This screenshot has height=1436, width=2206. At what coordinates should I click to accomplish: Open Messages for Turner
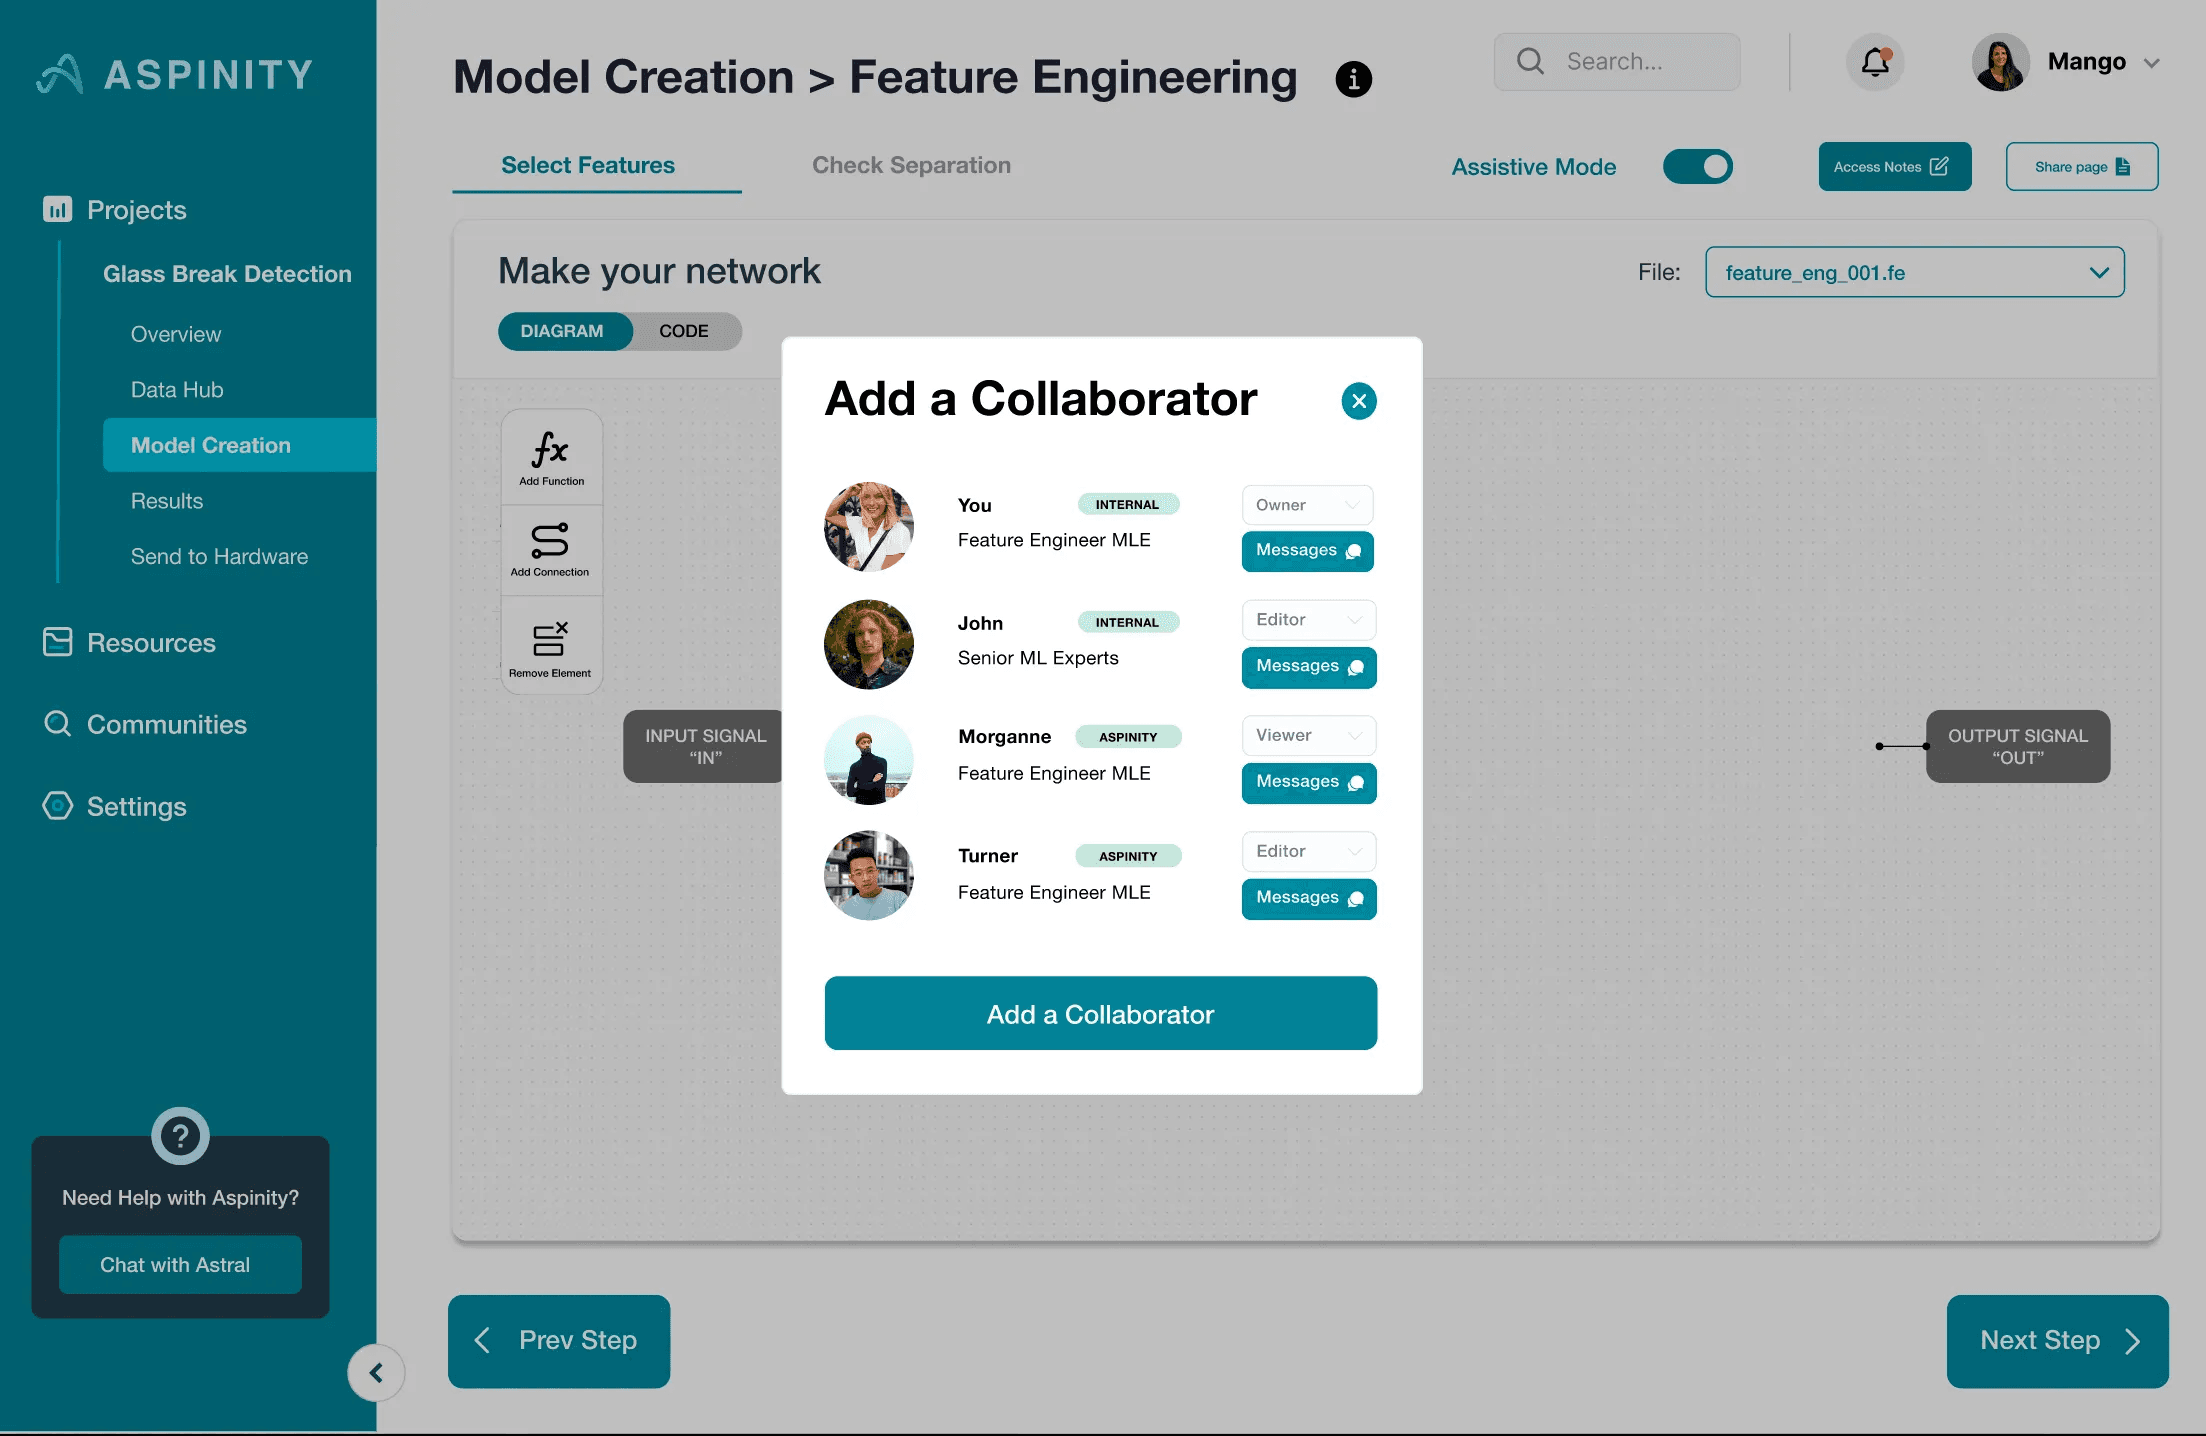click(x=1308, y=898)
